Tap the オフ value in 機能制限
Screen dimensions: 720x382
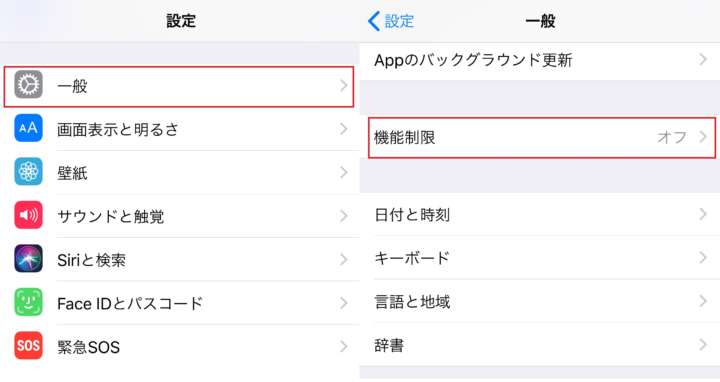pyautogui.click(x=672, y=137)
